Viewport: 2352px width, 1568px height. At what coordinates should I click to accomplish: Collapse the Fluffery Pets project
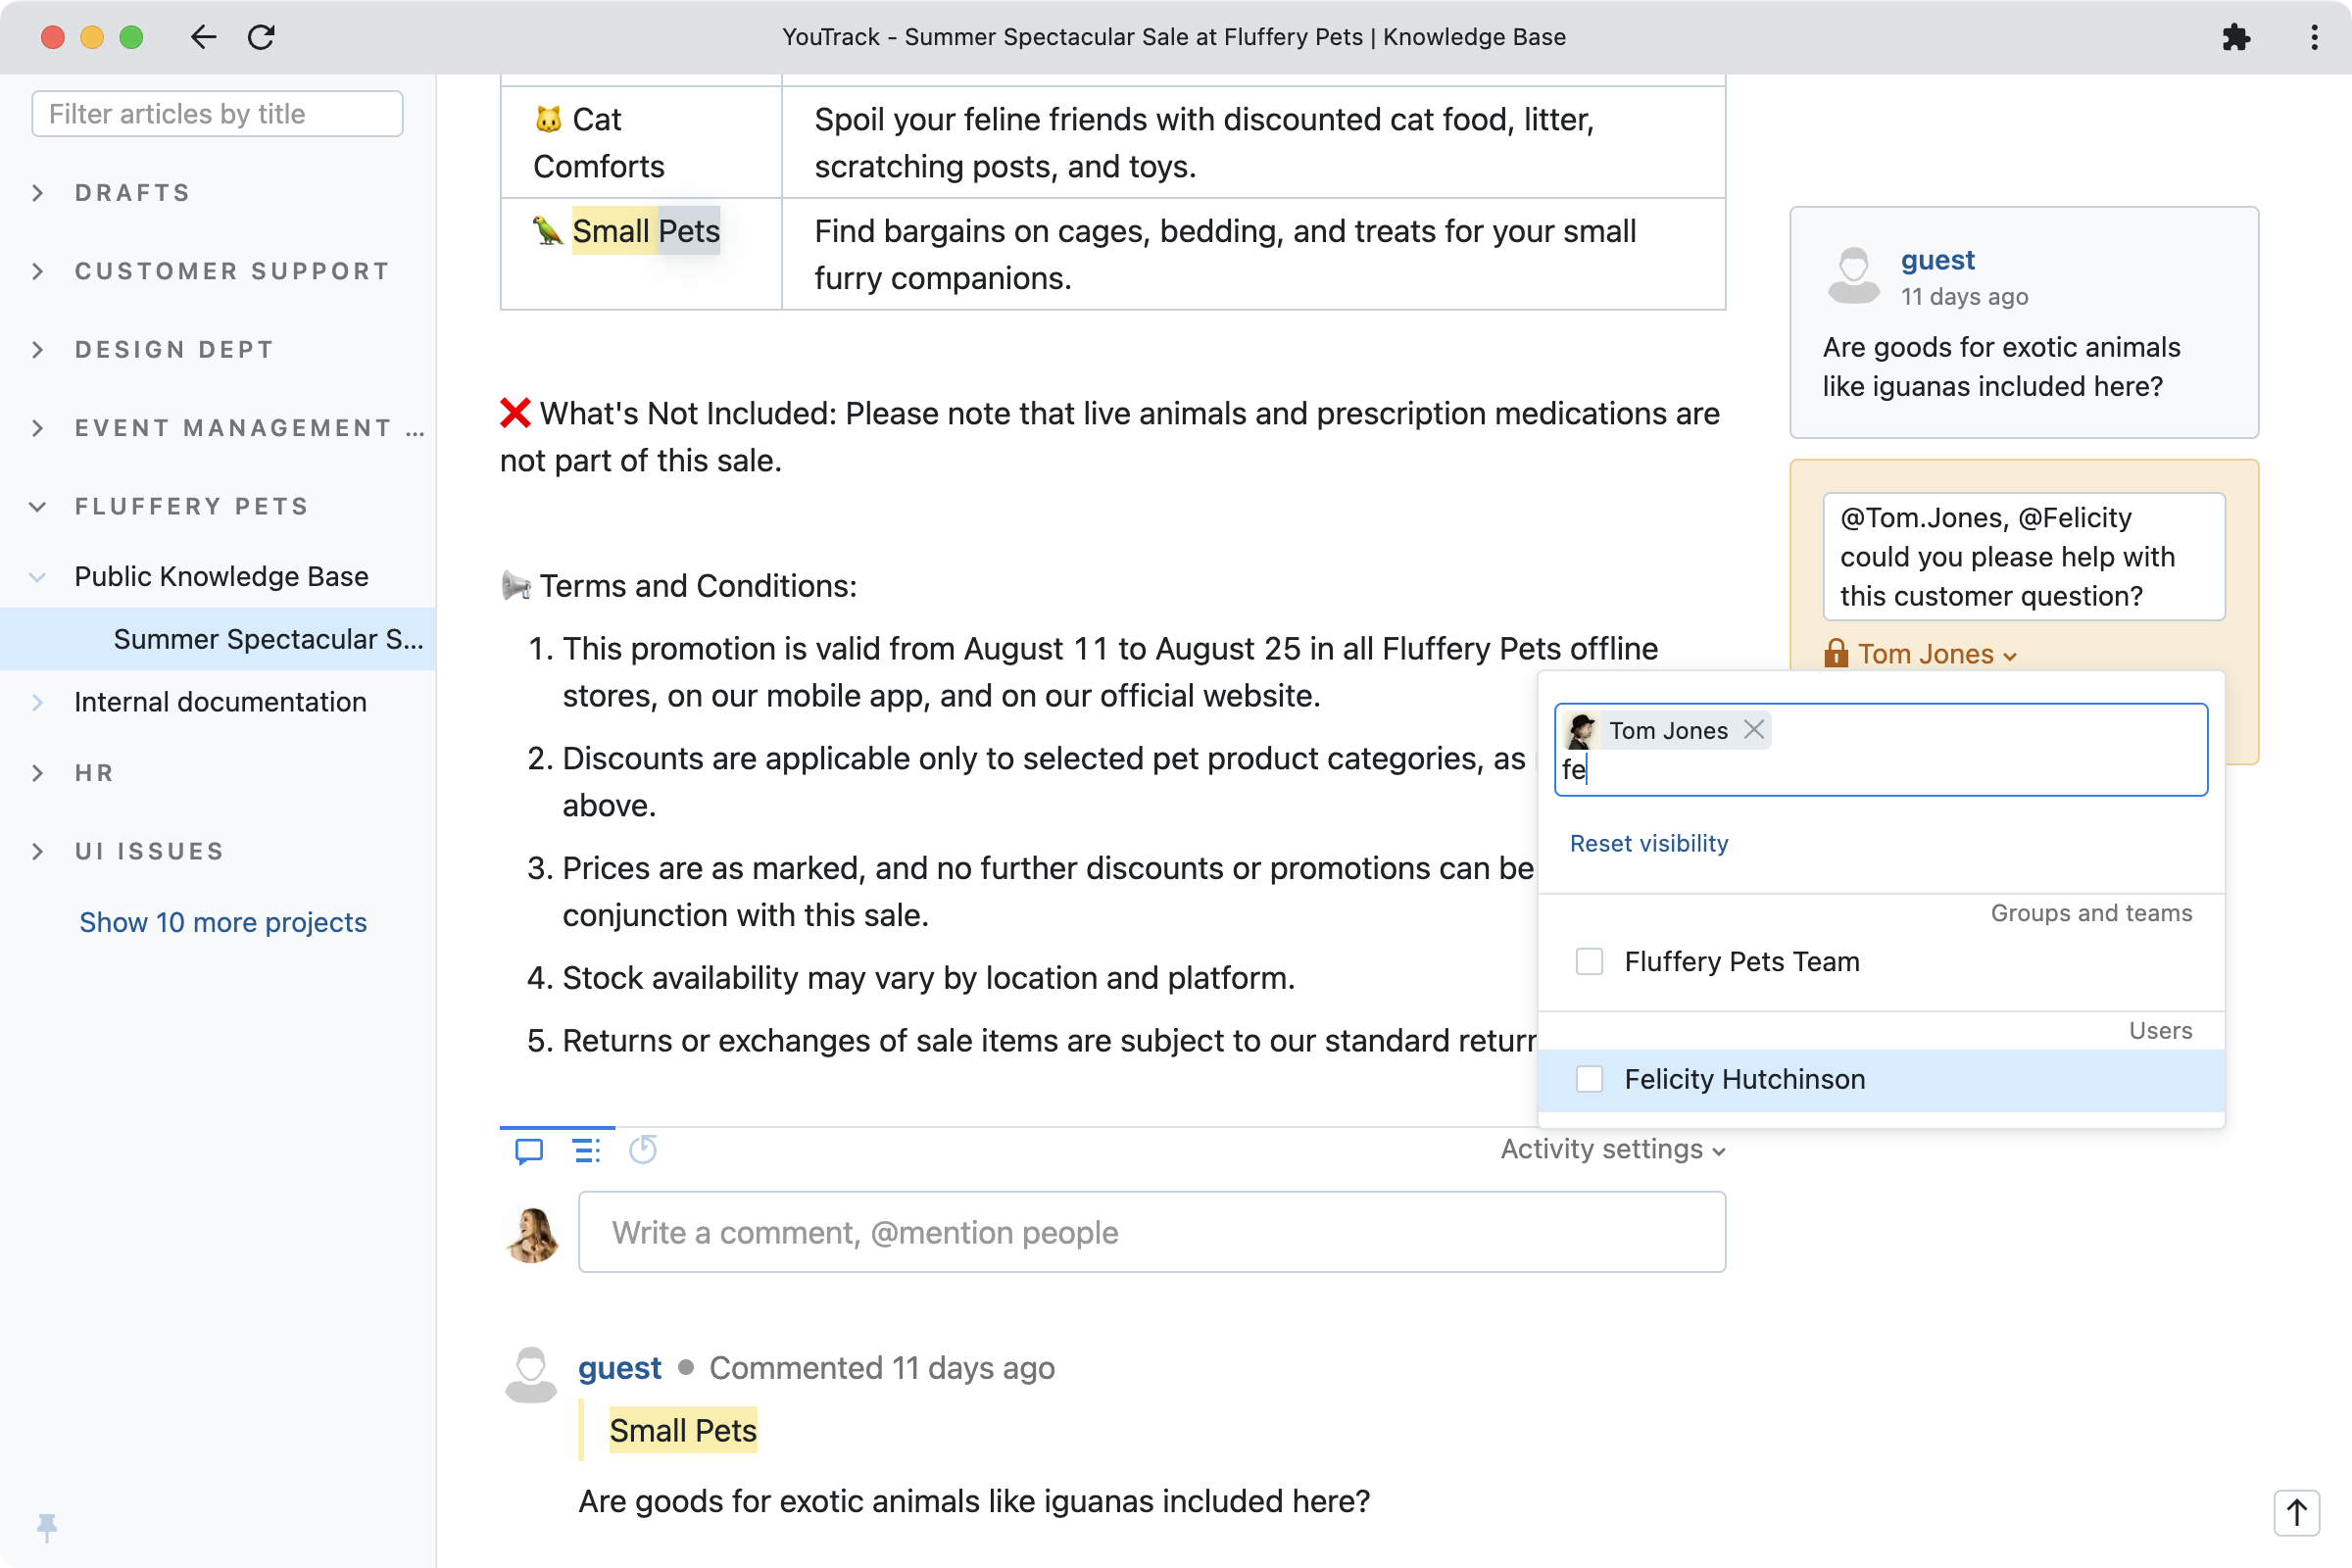pyautogui.click(x=38, y=506)
